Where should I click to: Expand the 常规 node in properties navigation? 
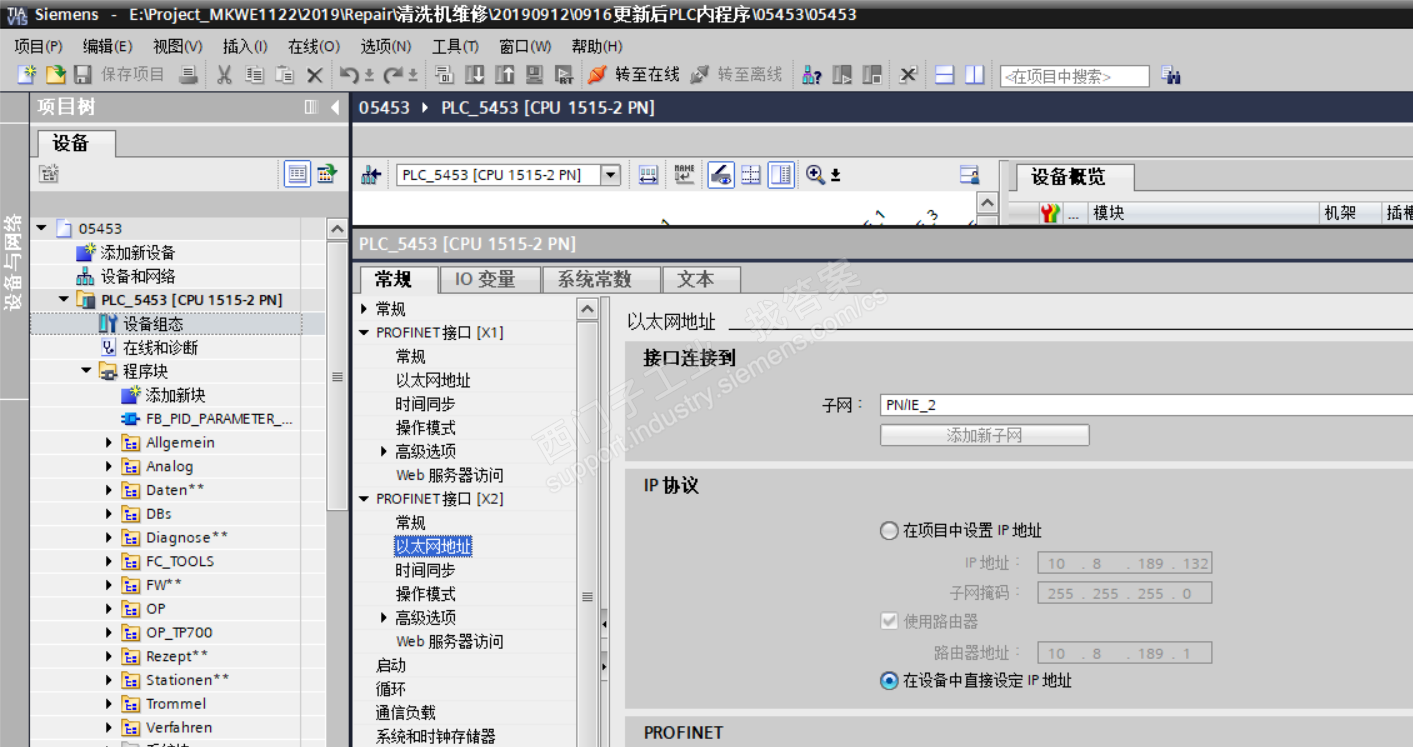coord(364,309)
